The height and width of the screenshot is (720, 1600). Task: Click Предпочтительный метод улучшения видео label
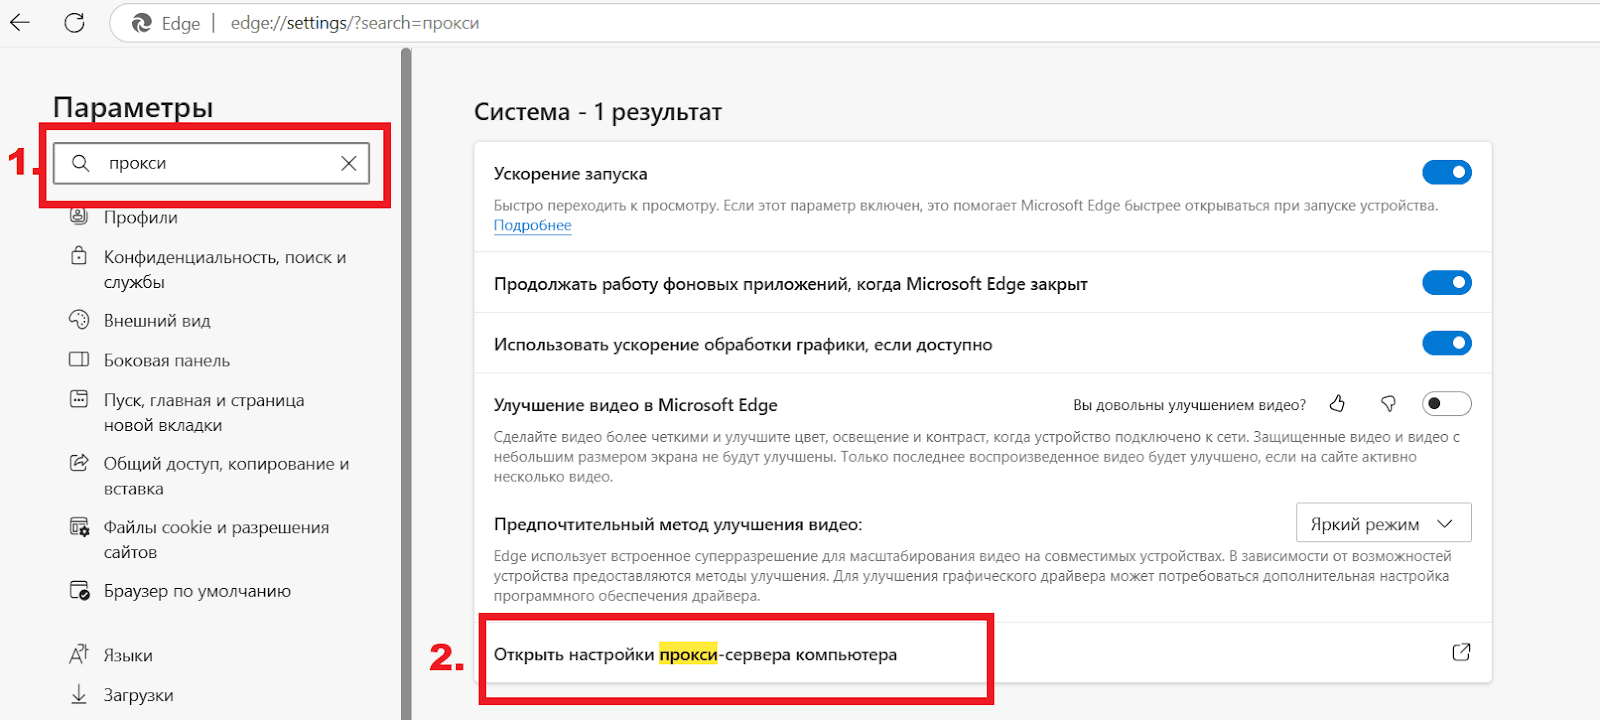(x=678, y=524)
